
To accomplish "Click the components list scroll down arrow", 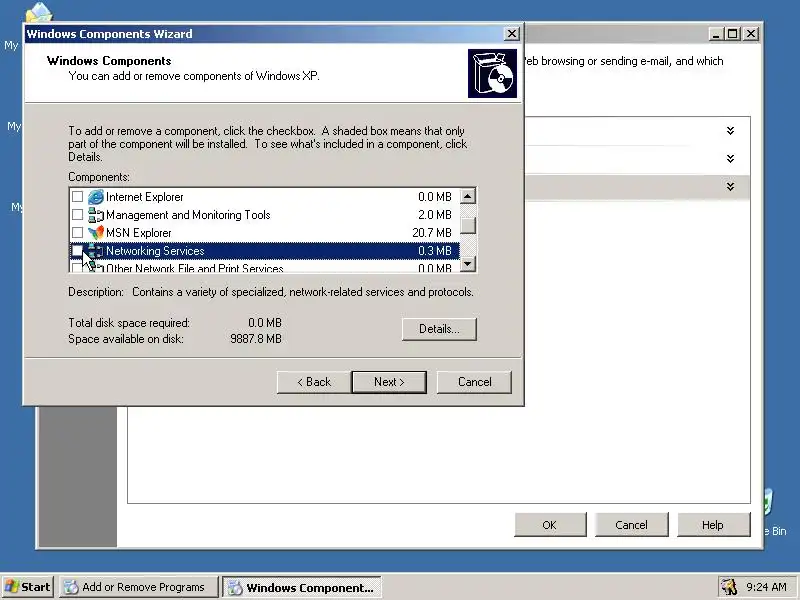I will point(468,264).
